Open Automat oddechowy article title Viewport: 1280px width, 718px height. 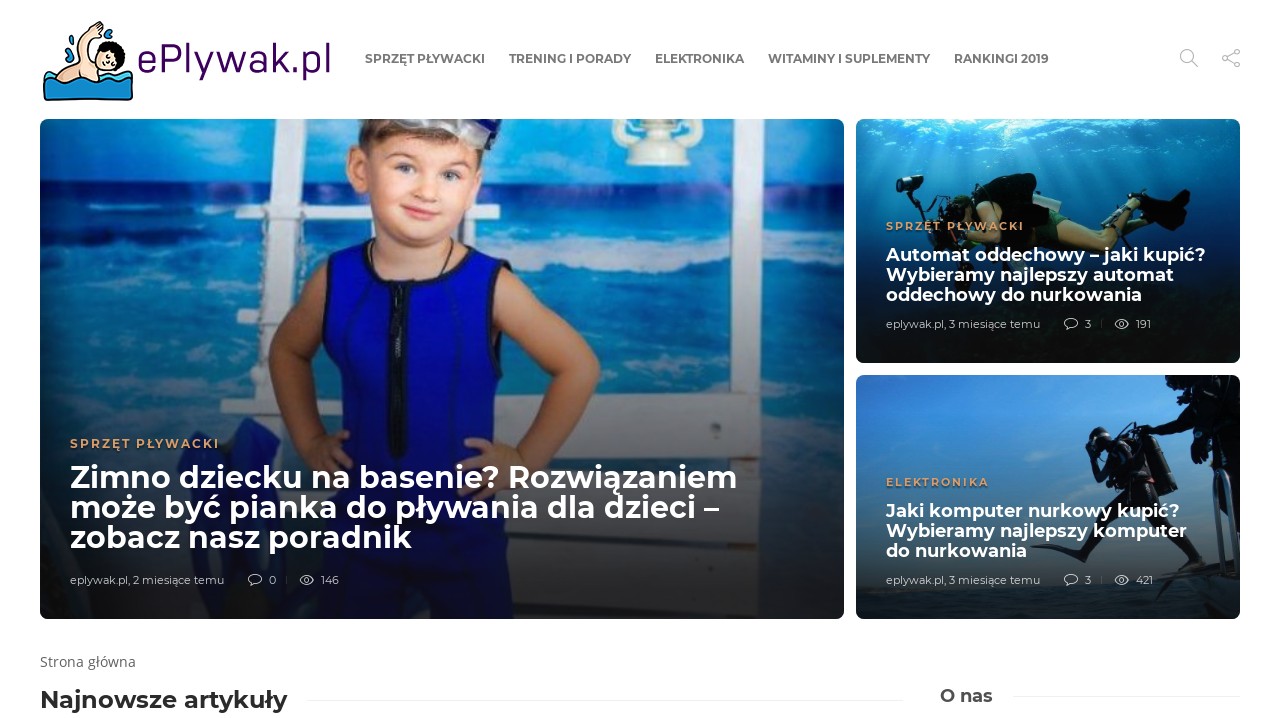(1046, 275)
